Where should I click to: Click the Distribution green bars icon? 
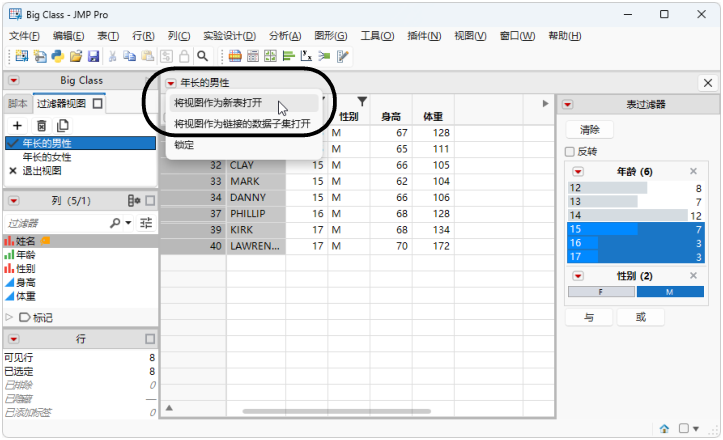coord(289,56)
